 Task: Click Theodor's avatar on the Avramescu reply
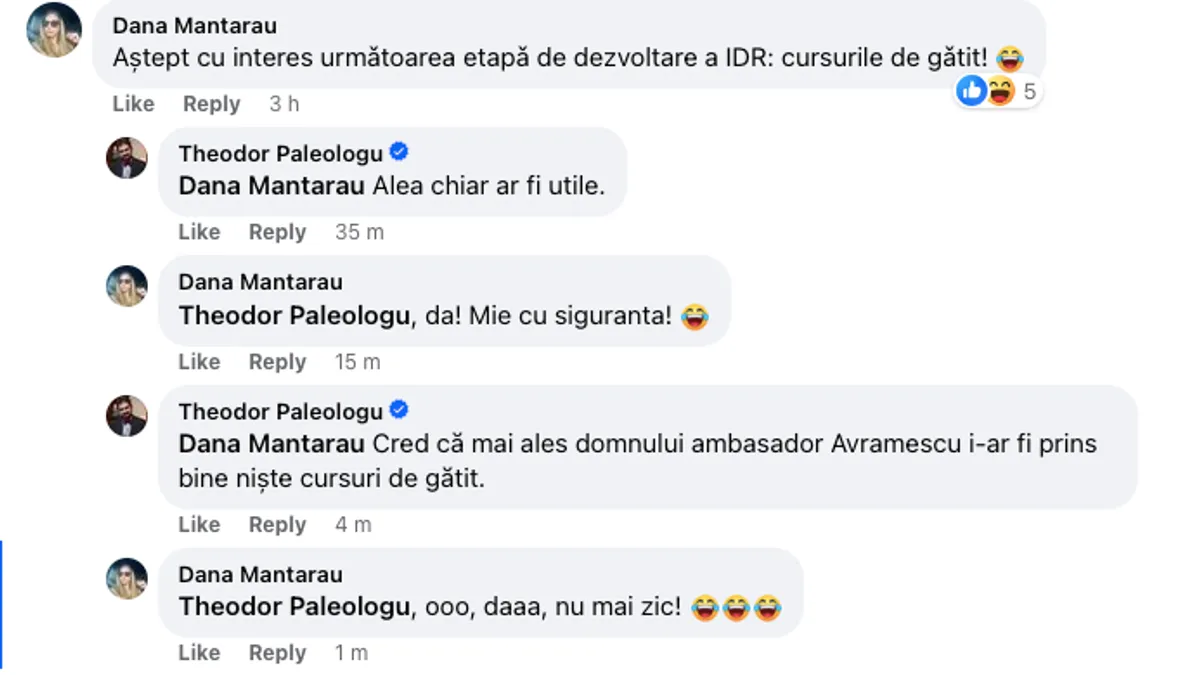(127, 416)
